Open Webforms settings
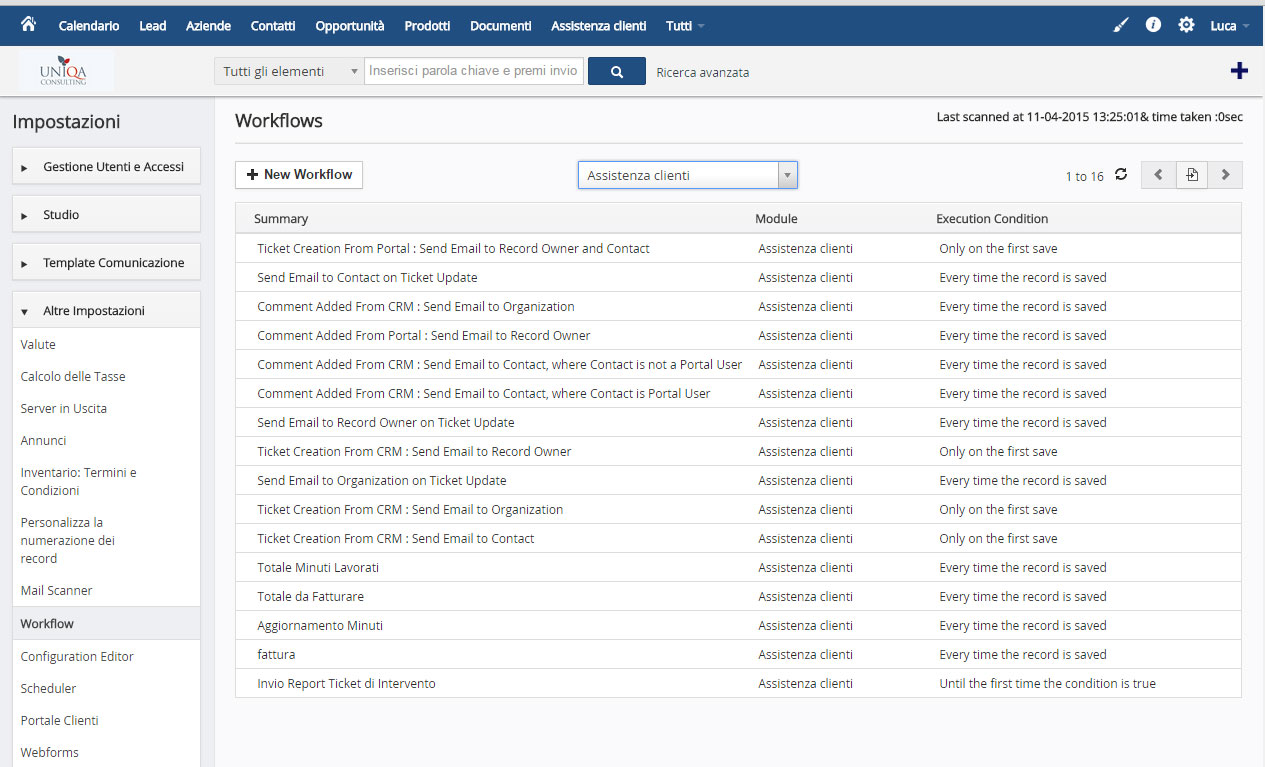The height and width of the screenshot is (767, 1265). click(x=49, y=753)
